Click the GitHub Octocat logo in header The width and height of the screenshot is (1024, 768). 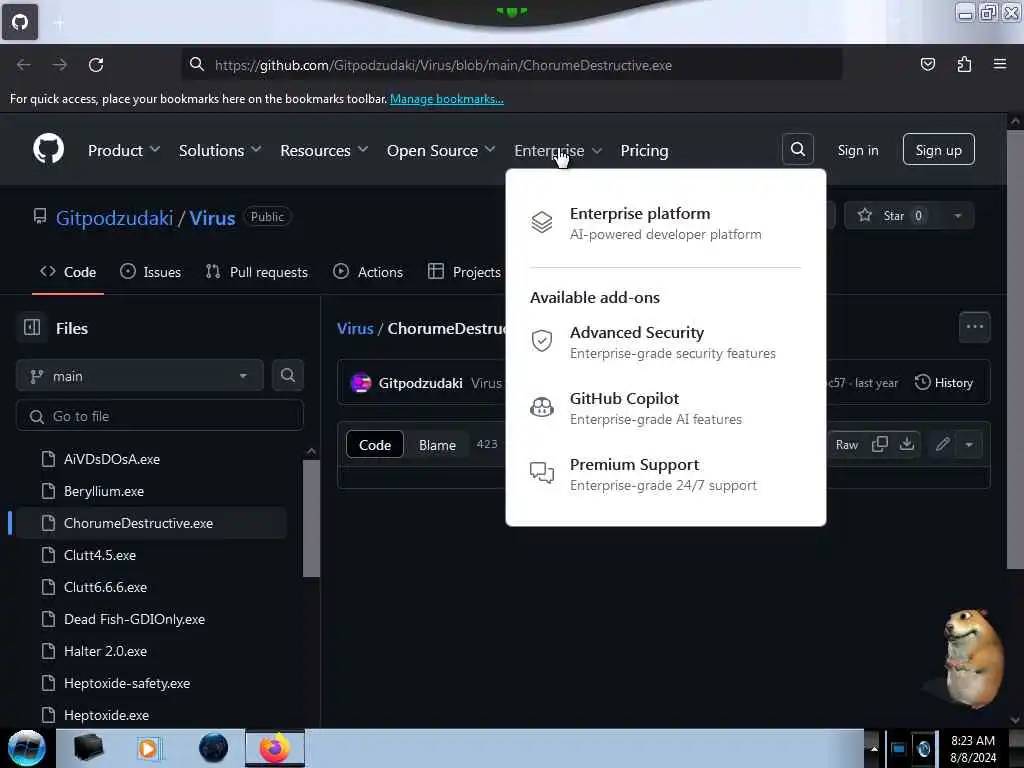(x=49, y=150)
